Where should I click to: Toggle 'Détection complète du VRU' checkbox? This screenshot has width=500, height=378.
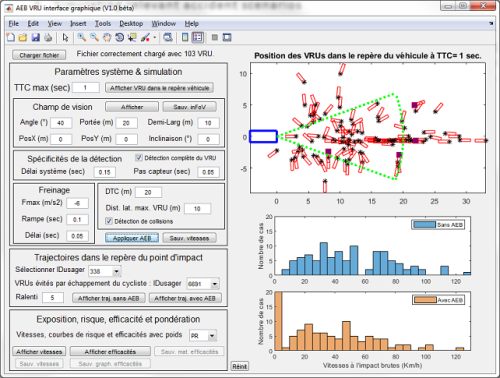(139, 157)
